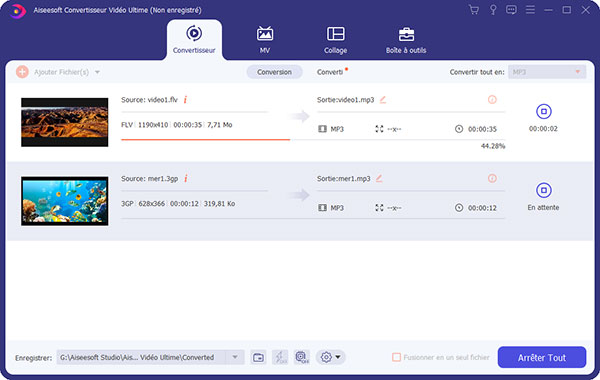This screenshot has height=380, width=600.
Task: Expand the save path dropdown arrow
Action: pyautogui.click(x=235, y=357)
